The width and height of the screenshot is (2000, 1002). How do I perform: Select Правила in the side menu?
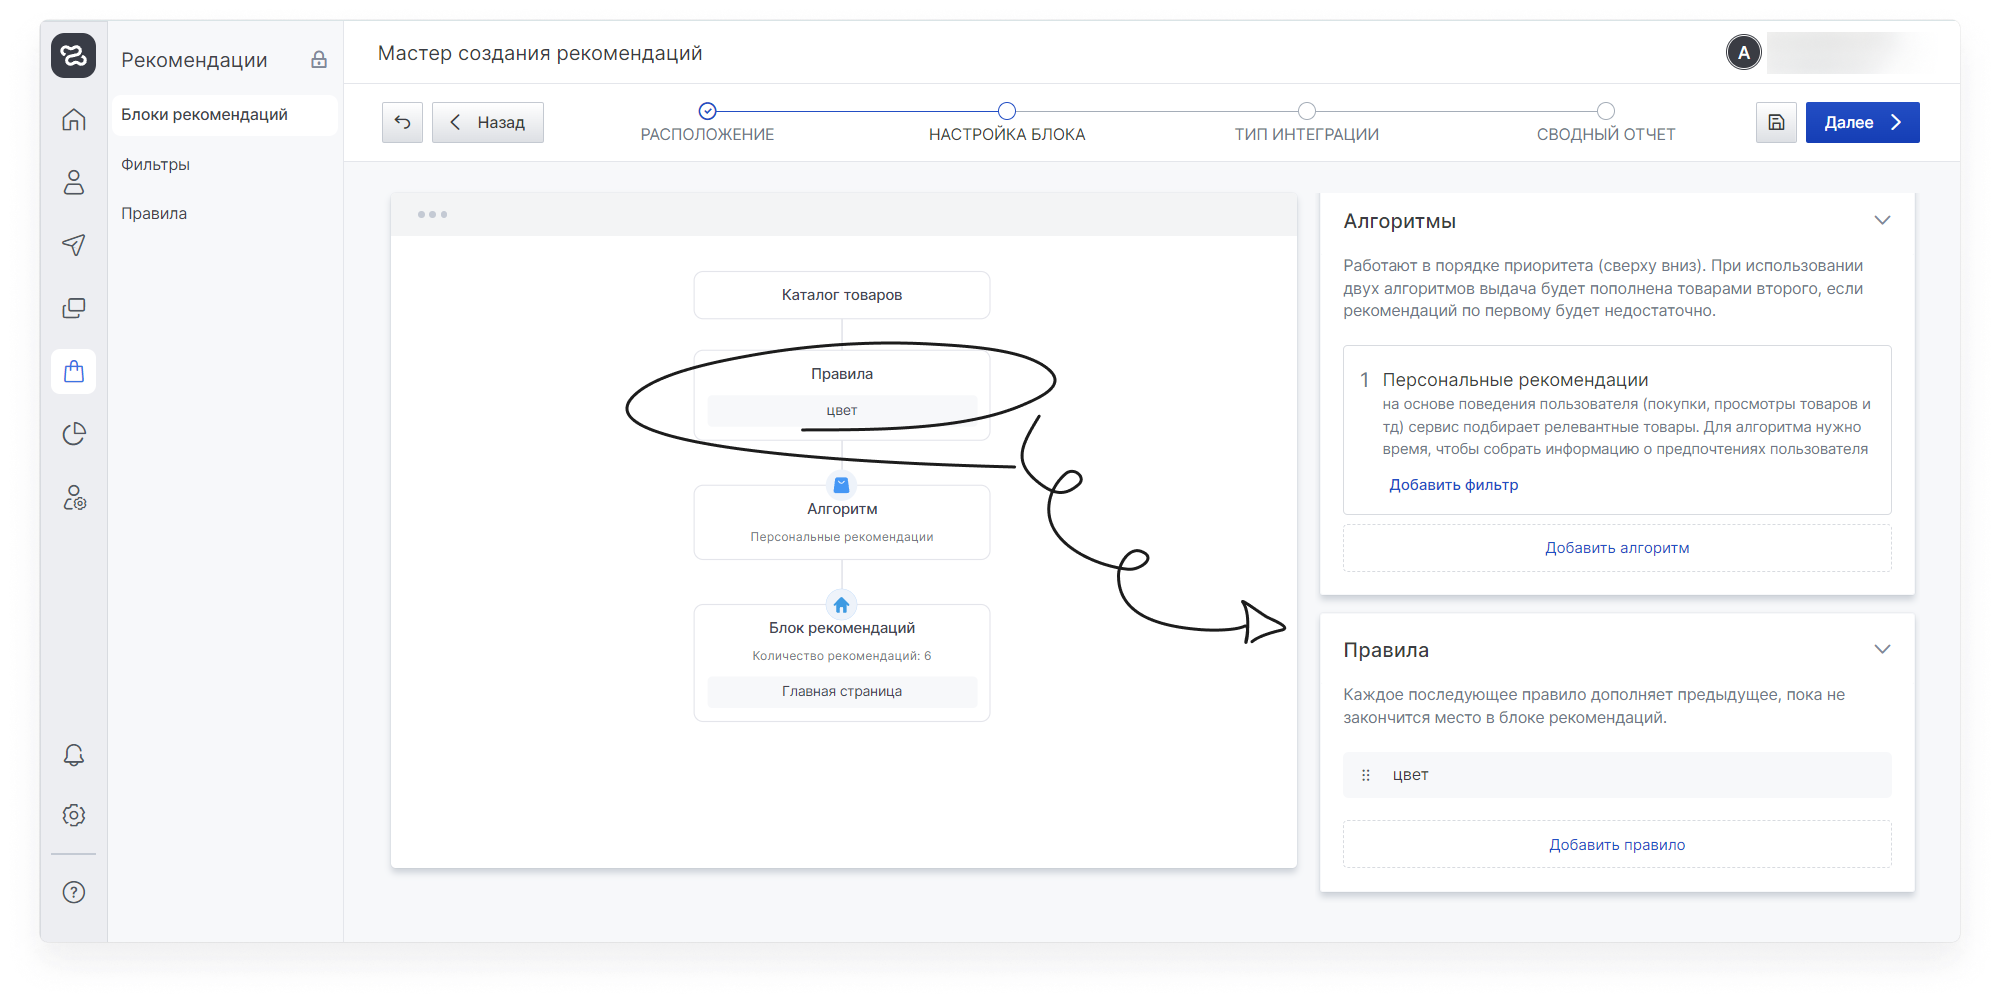[x=154, y=213]
